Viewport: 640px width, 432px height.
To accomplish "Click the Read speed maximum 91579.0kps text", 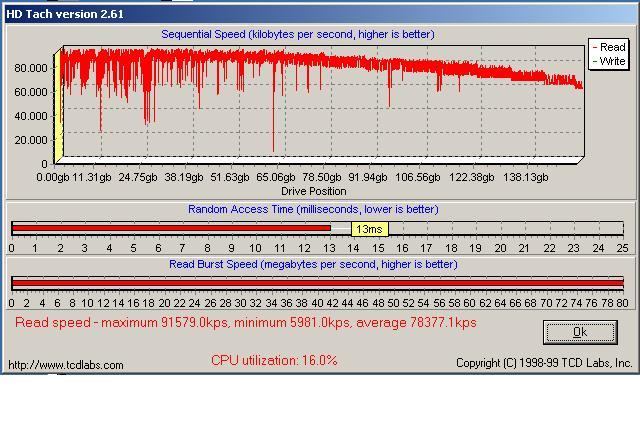I will 245,323.
